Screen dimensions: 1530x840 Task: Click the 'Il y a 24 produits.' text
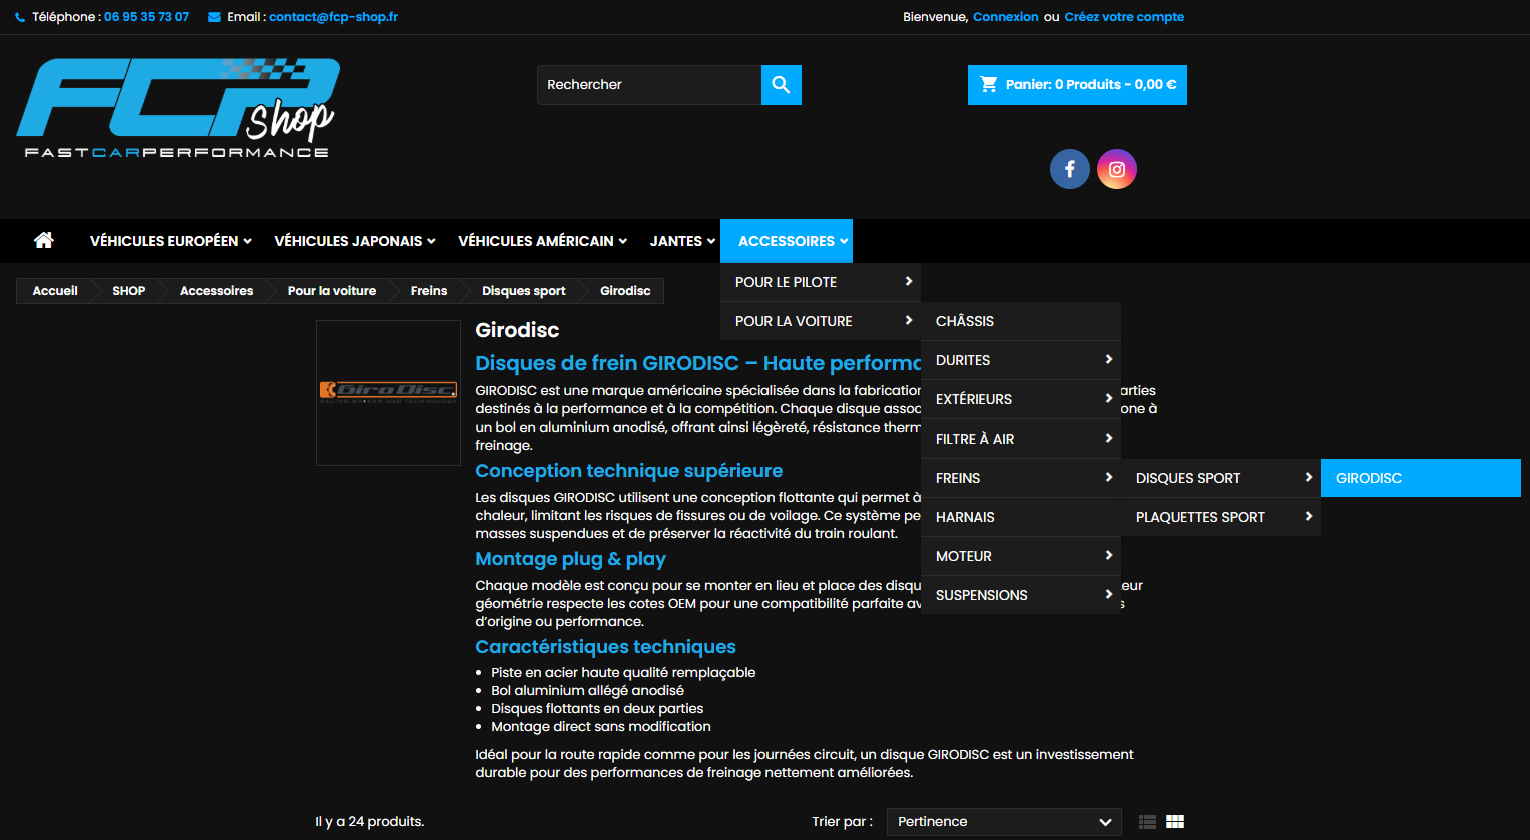pos(370,822)
